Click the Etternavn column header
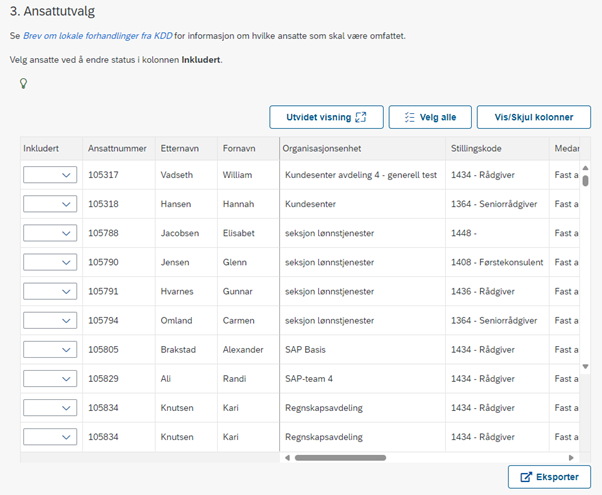Screen dimensions: 602x495 pyautogui.click(x=186, y=149)
